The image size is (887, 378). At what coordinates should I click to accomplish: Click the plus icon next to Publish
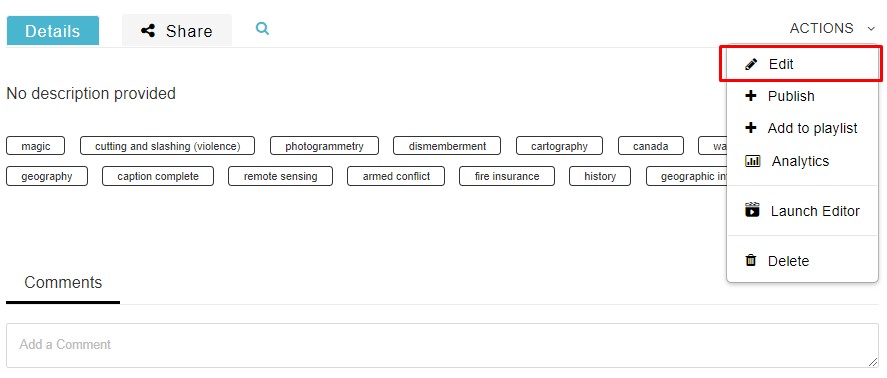tap(751, 96)
